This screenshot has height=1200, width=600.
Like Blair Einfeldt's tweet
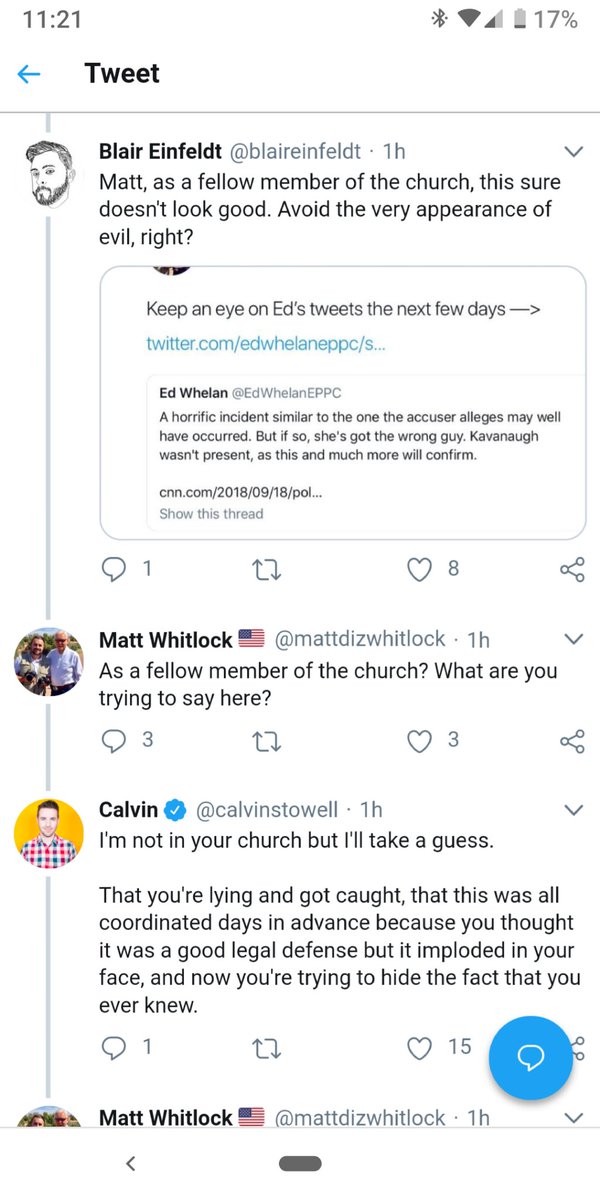coord(420,569)
